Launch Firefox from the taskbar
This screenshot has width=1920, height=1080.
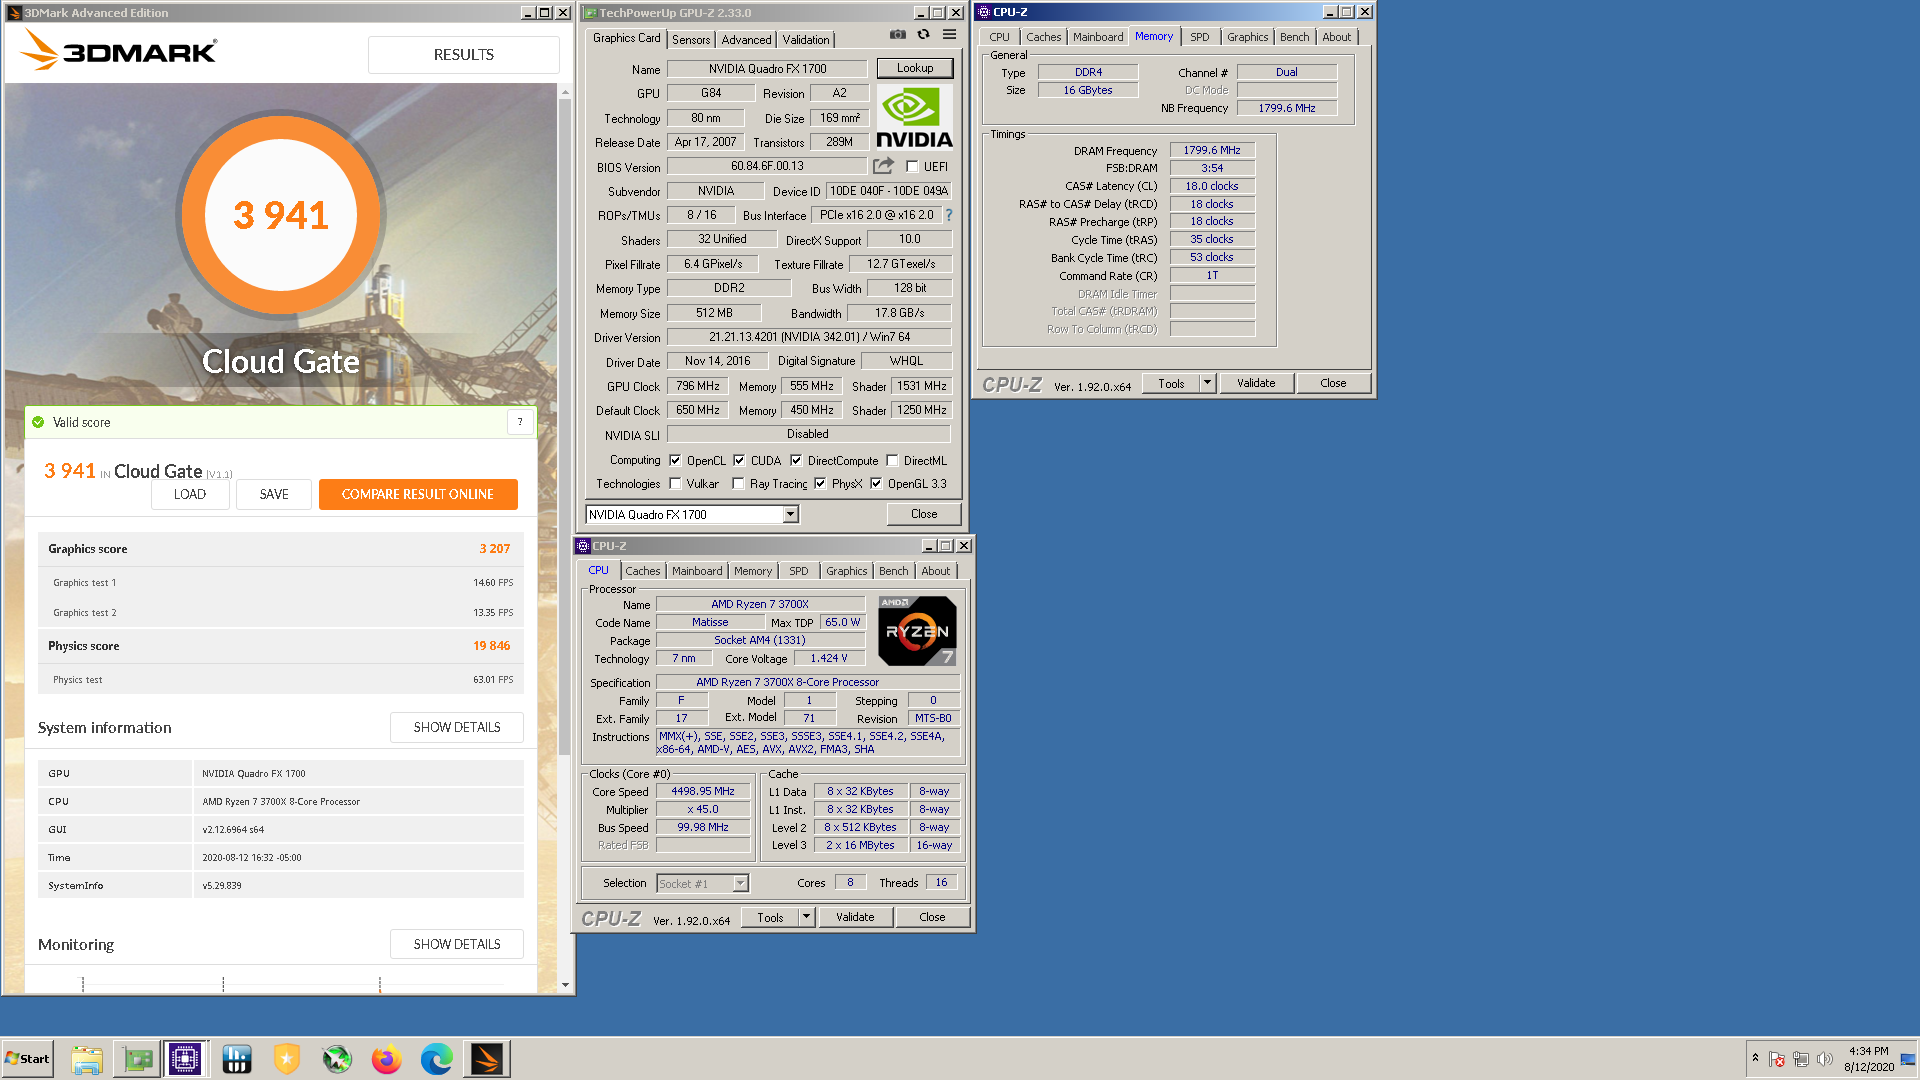pyautogui.click(x=386, y=1059)
